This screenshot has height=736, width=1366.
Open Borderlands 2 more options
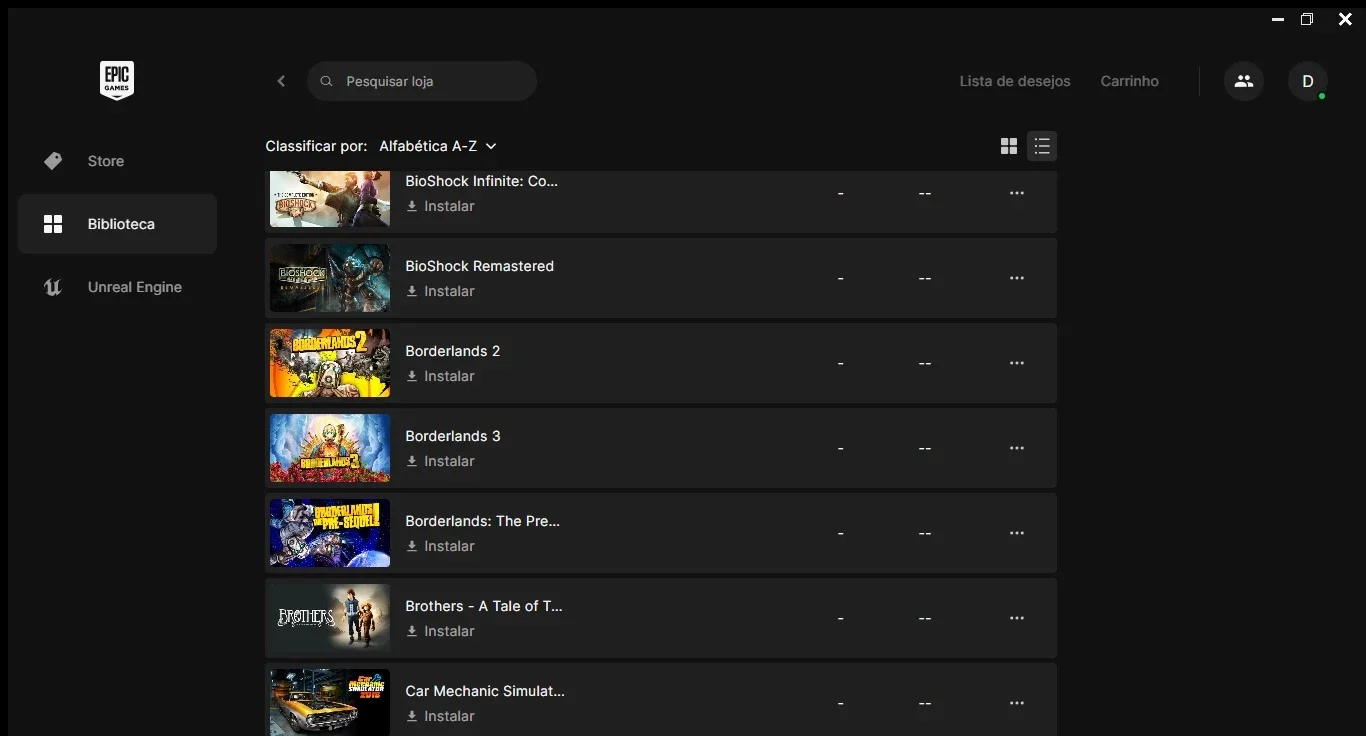1017,363
